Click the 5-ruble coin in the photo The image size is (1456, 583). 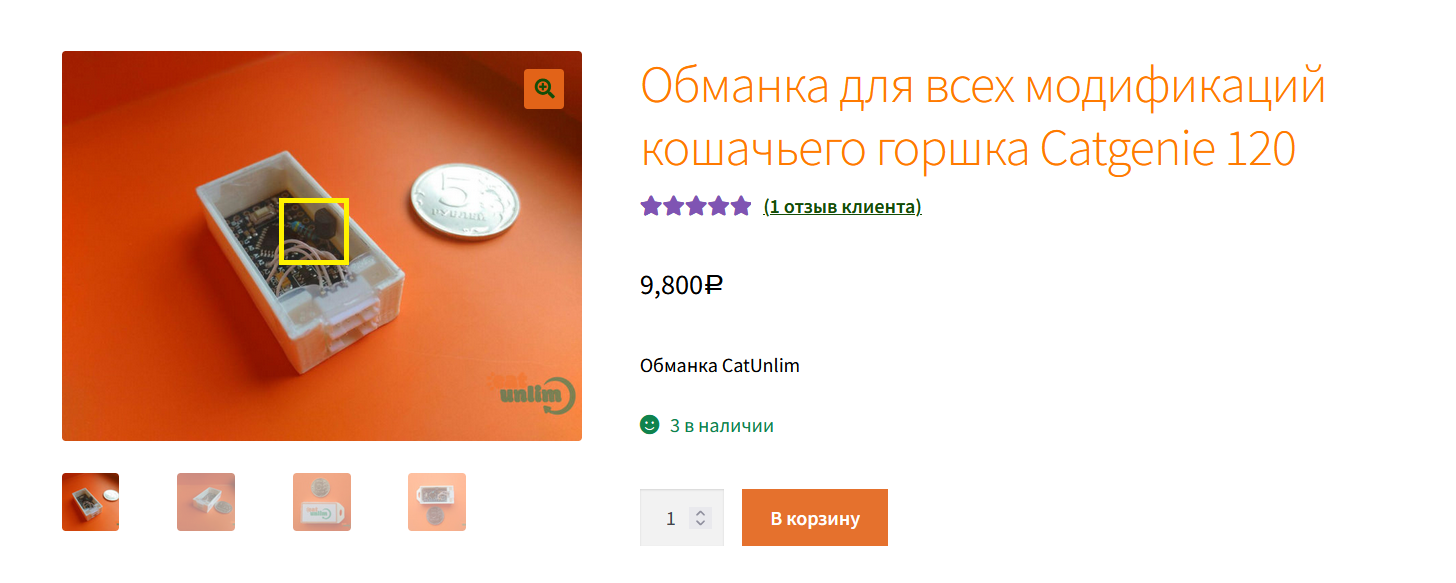[x=462, y=201]
